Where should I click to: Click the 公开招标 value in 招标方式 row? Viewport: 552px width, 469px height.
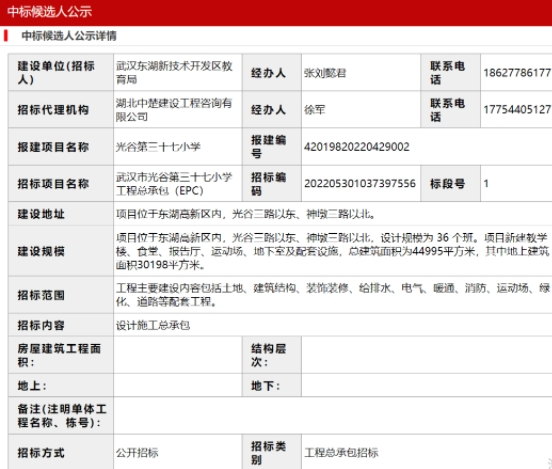[x=137, y=452]
